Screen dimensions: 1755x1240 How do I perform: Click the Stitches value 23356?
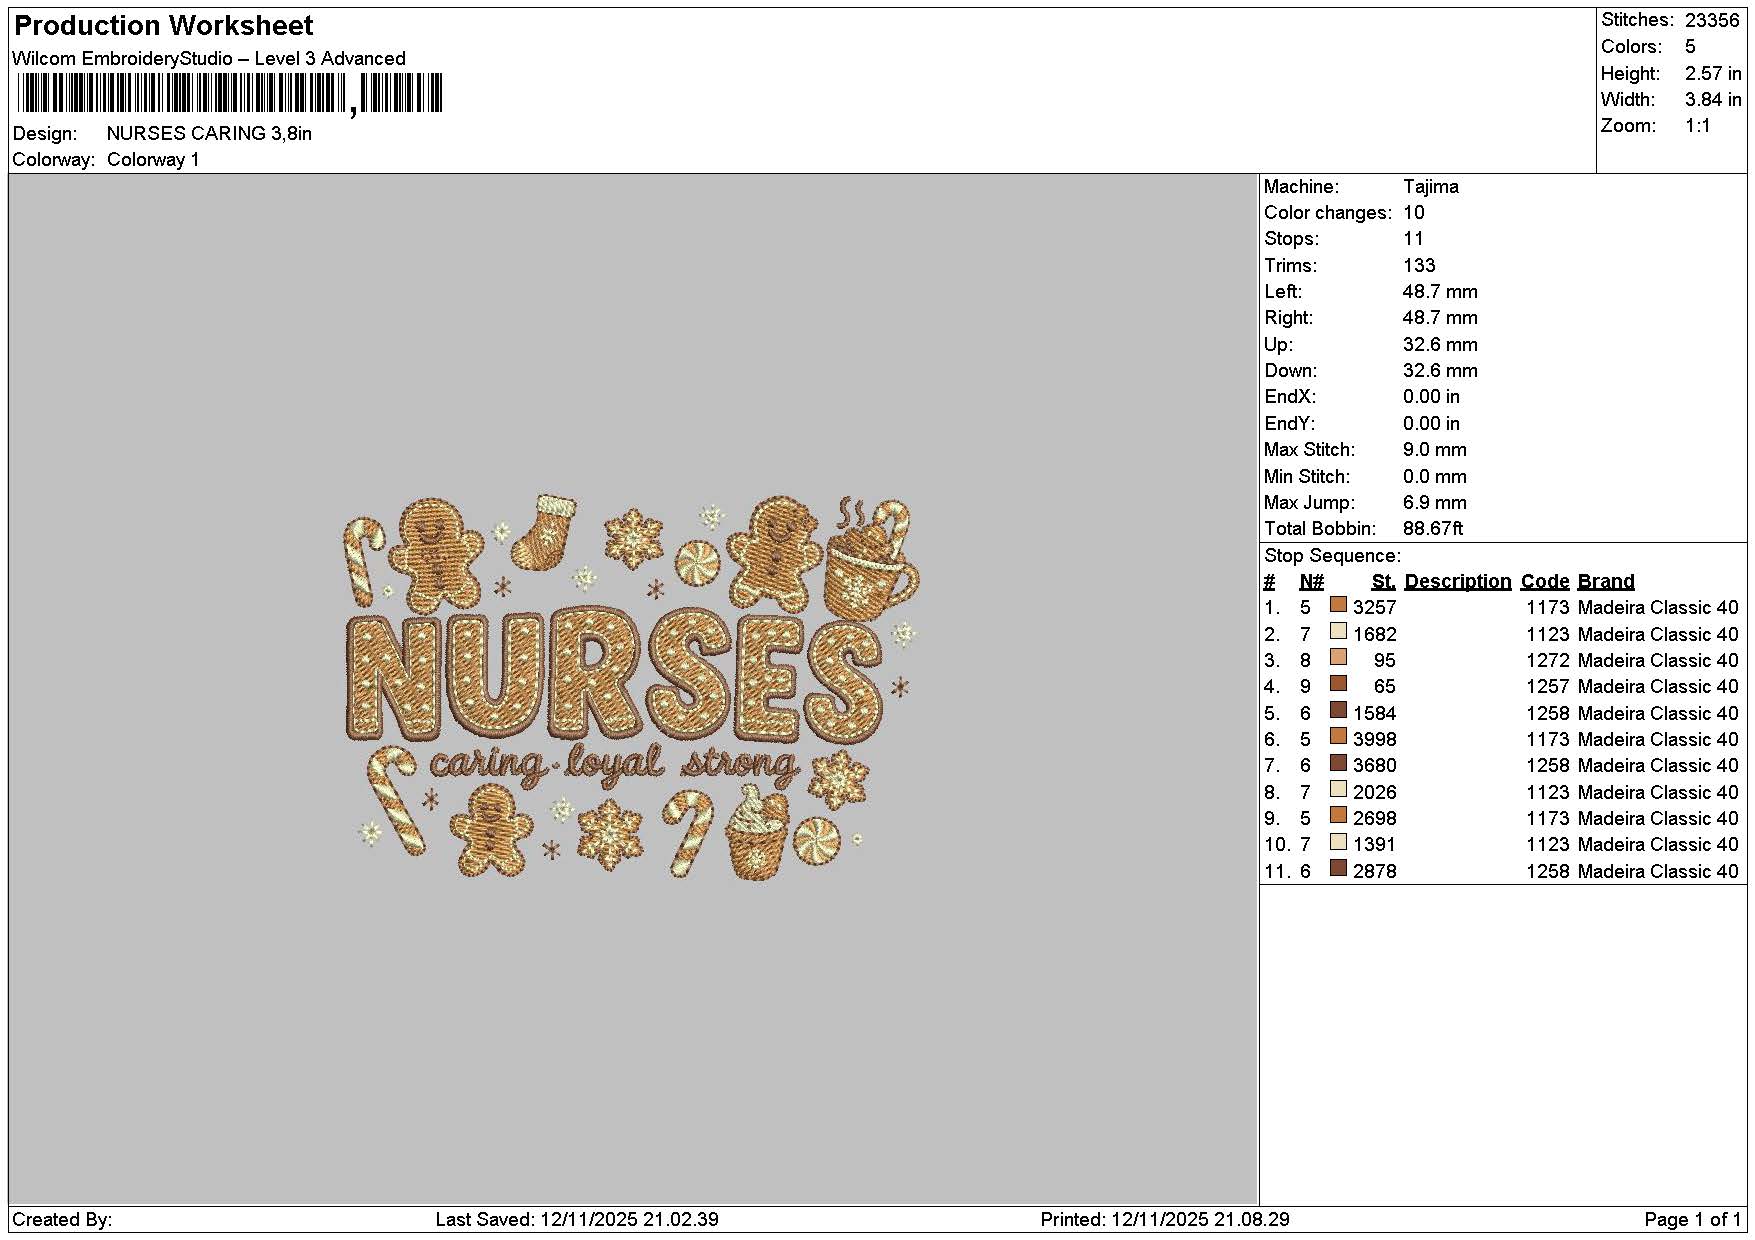click(1712, 20)
